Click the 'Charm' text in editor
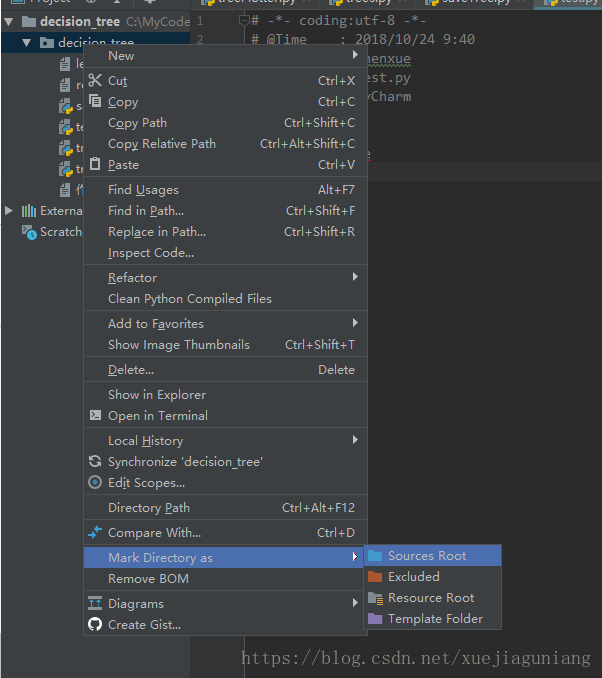602x678 pixels. pyautogui.click(x=391, y=96)
